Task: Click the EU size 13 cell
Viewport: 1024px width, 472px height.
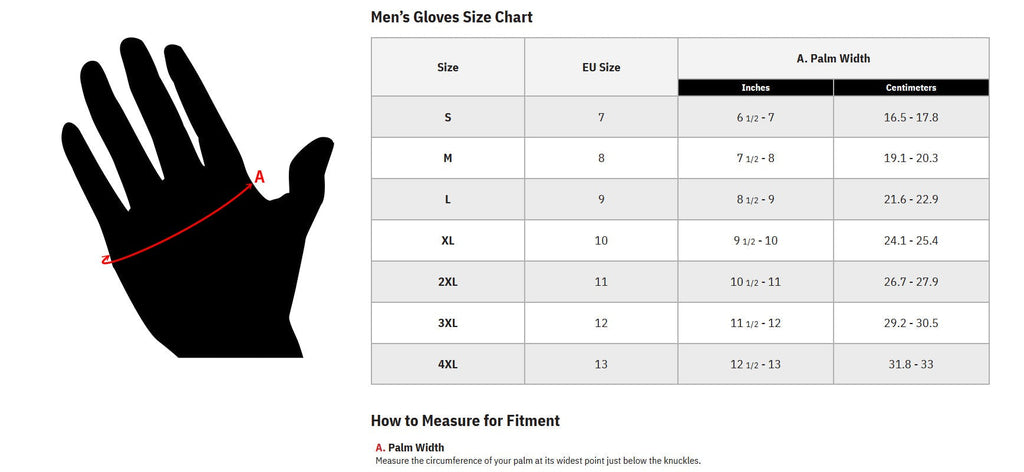Action: 601,364
